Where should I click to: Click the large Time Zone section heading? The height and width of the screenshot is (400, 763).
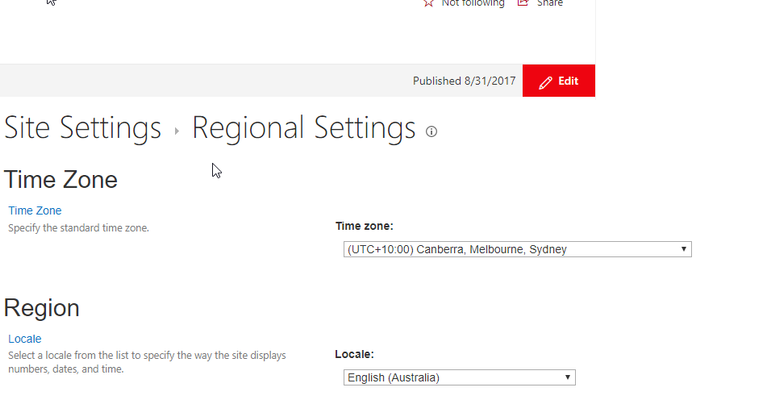pyautogui.click(x=61, y=180)
